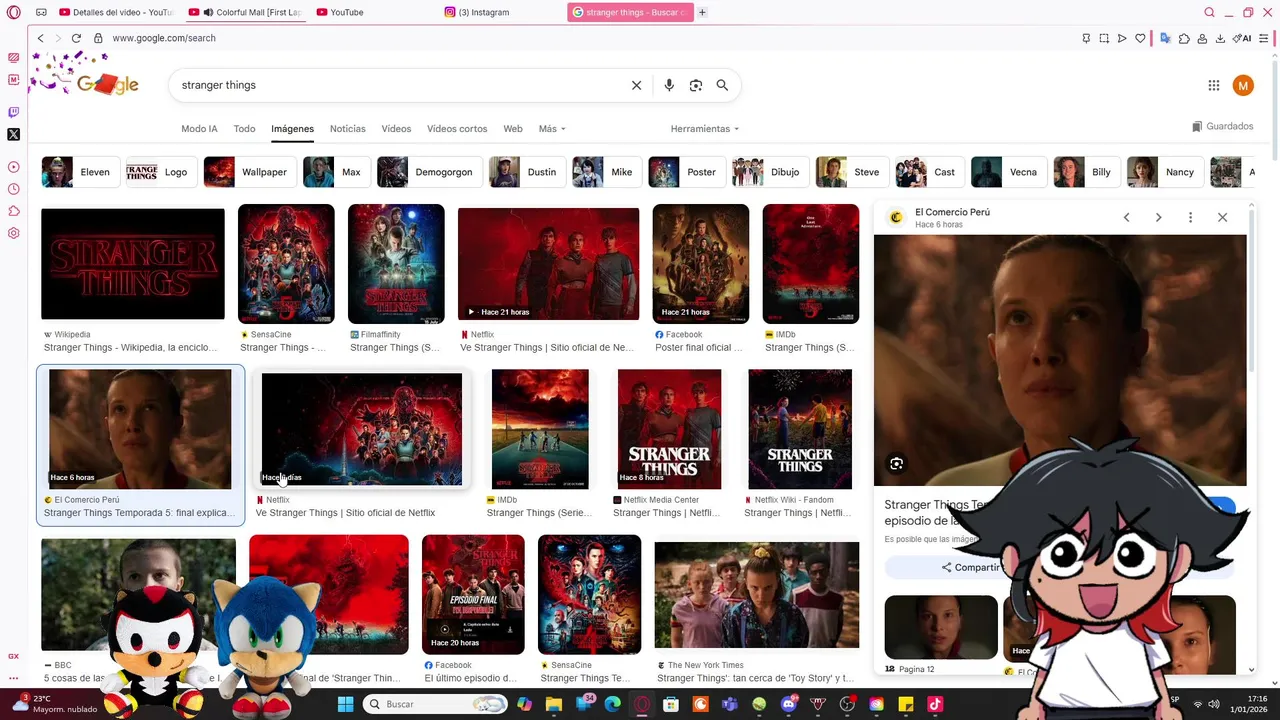Open downloads icon in toolbar
This screenshot has height=720, width=1280.
point(1221,38)
